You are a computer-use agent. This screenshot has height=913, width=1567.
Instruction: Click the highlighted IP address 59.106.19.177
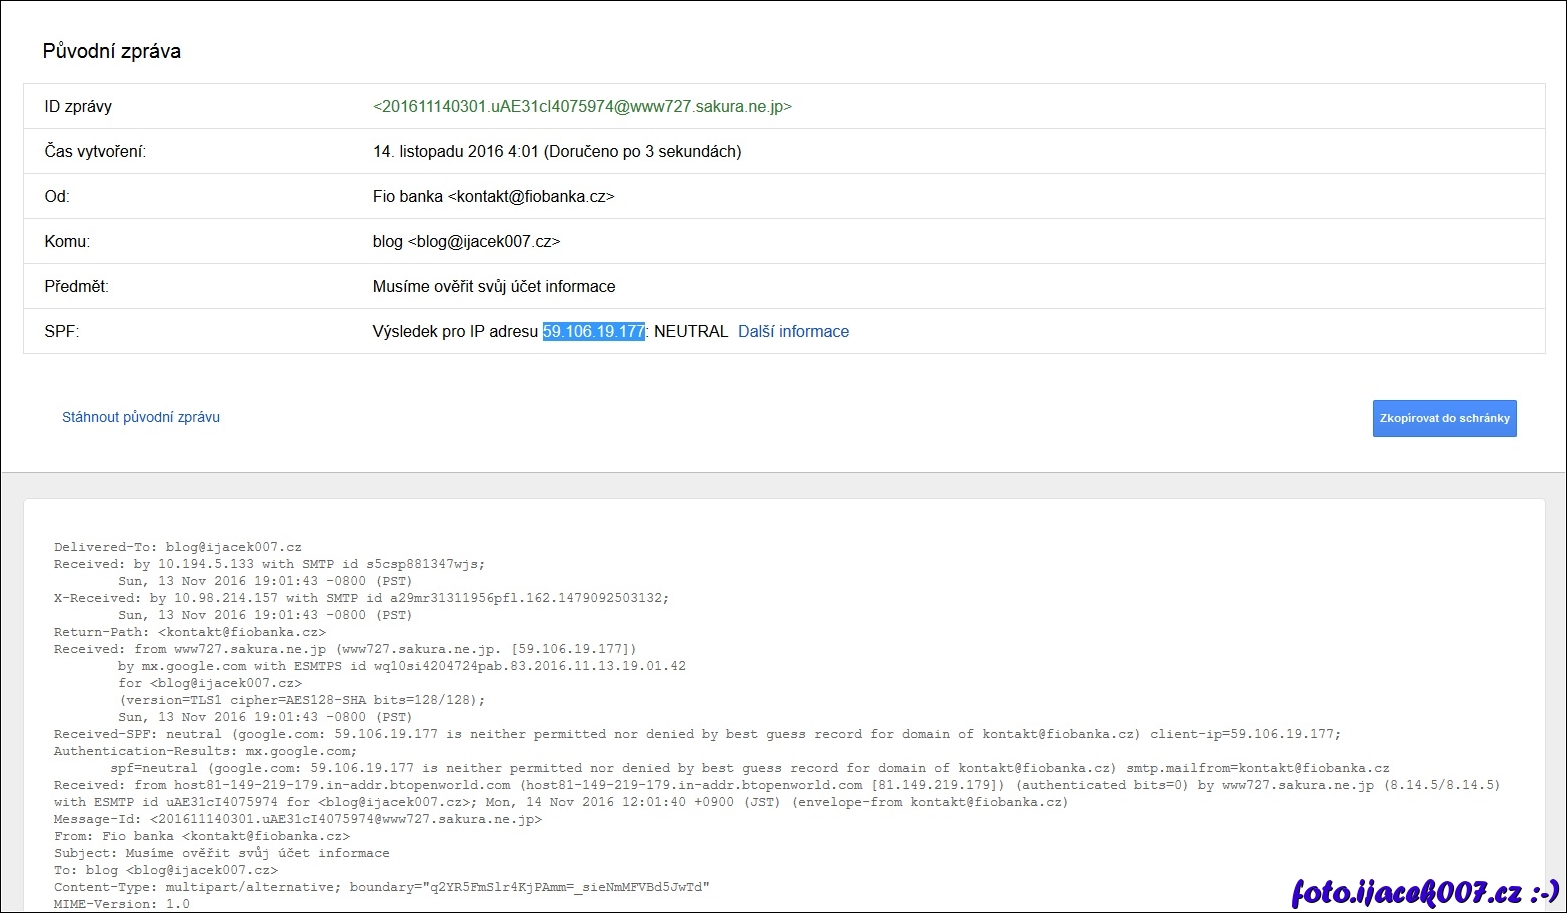(593, 331)
